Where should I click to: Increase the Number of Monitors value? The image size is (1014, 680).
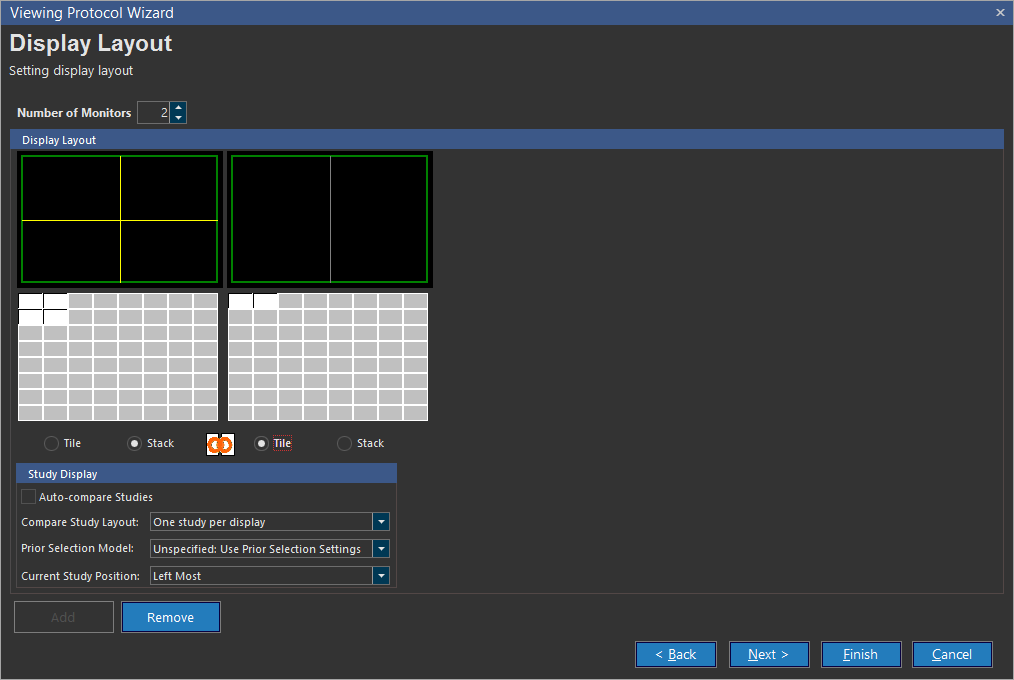(178, 107)
